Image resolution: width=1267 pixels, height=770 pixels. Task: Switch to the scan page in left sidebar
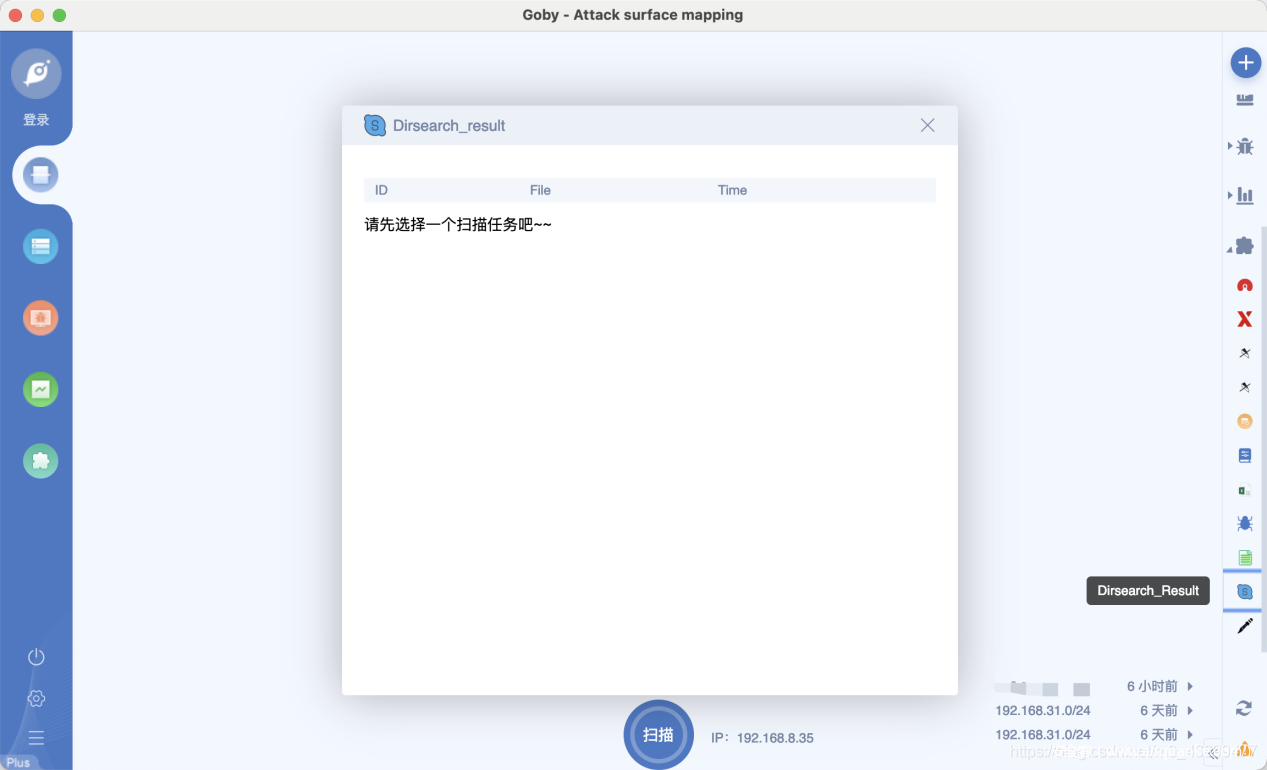(x=41, y=175)
